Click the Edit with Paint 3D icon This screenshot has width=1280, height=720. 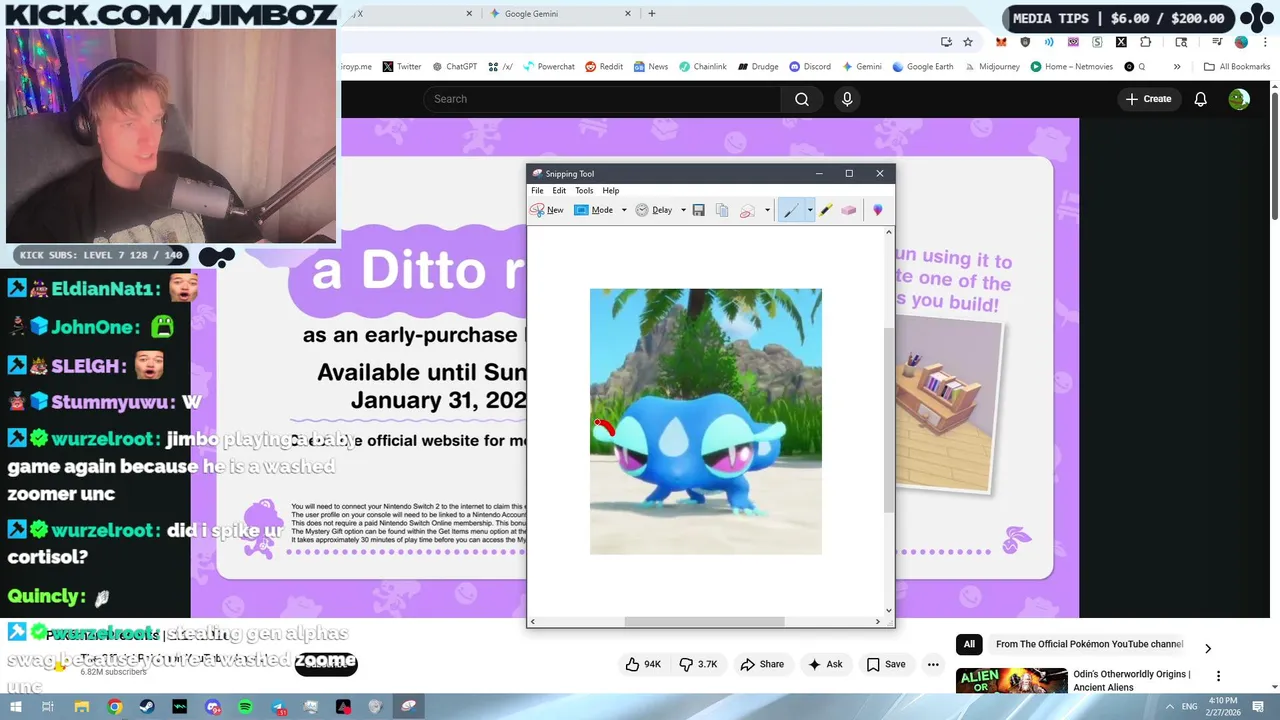coord(878,210)
